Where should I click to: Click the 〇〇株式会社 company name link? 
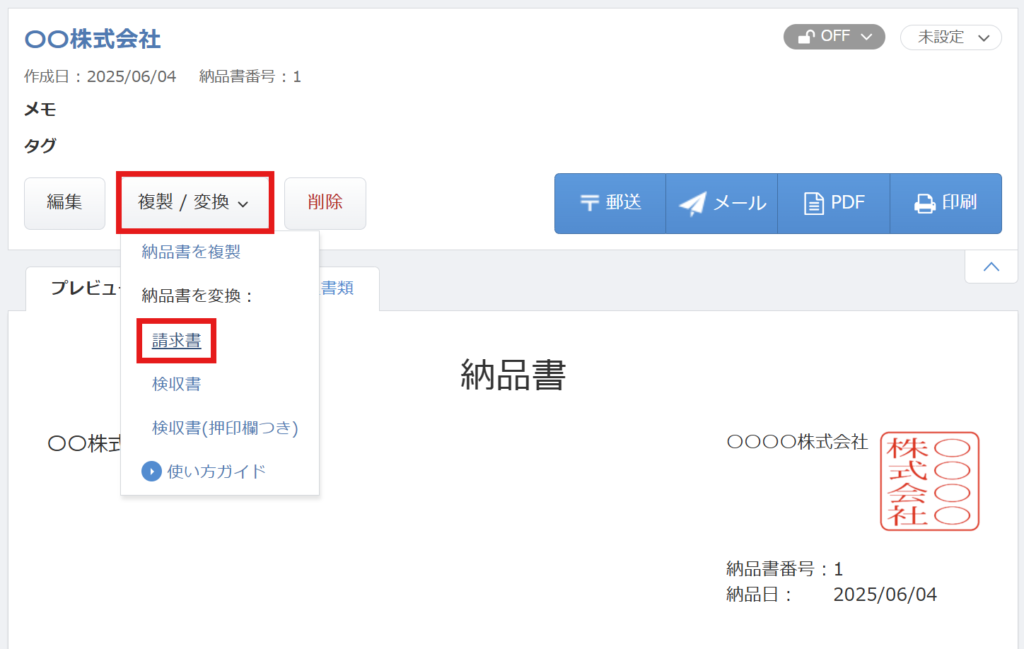92,39
